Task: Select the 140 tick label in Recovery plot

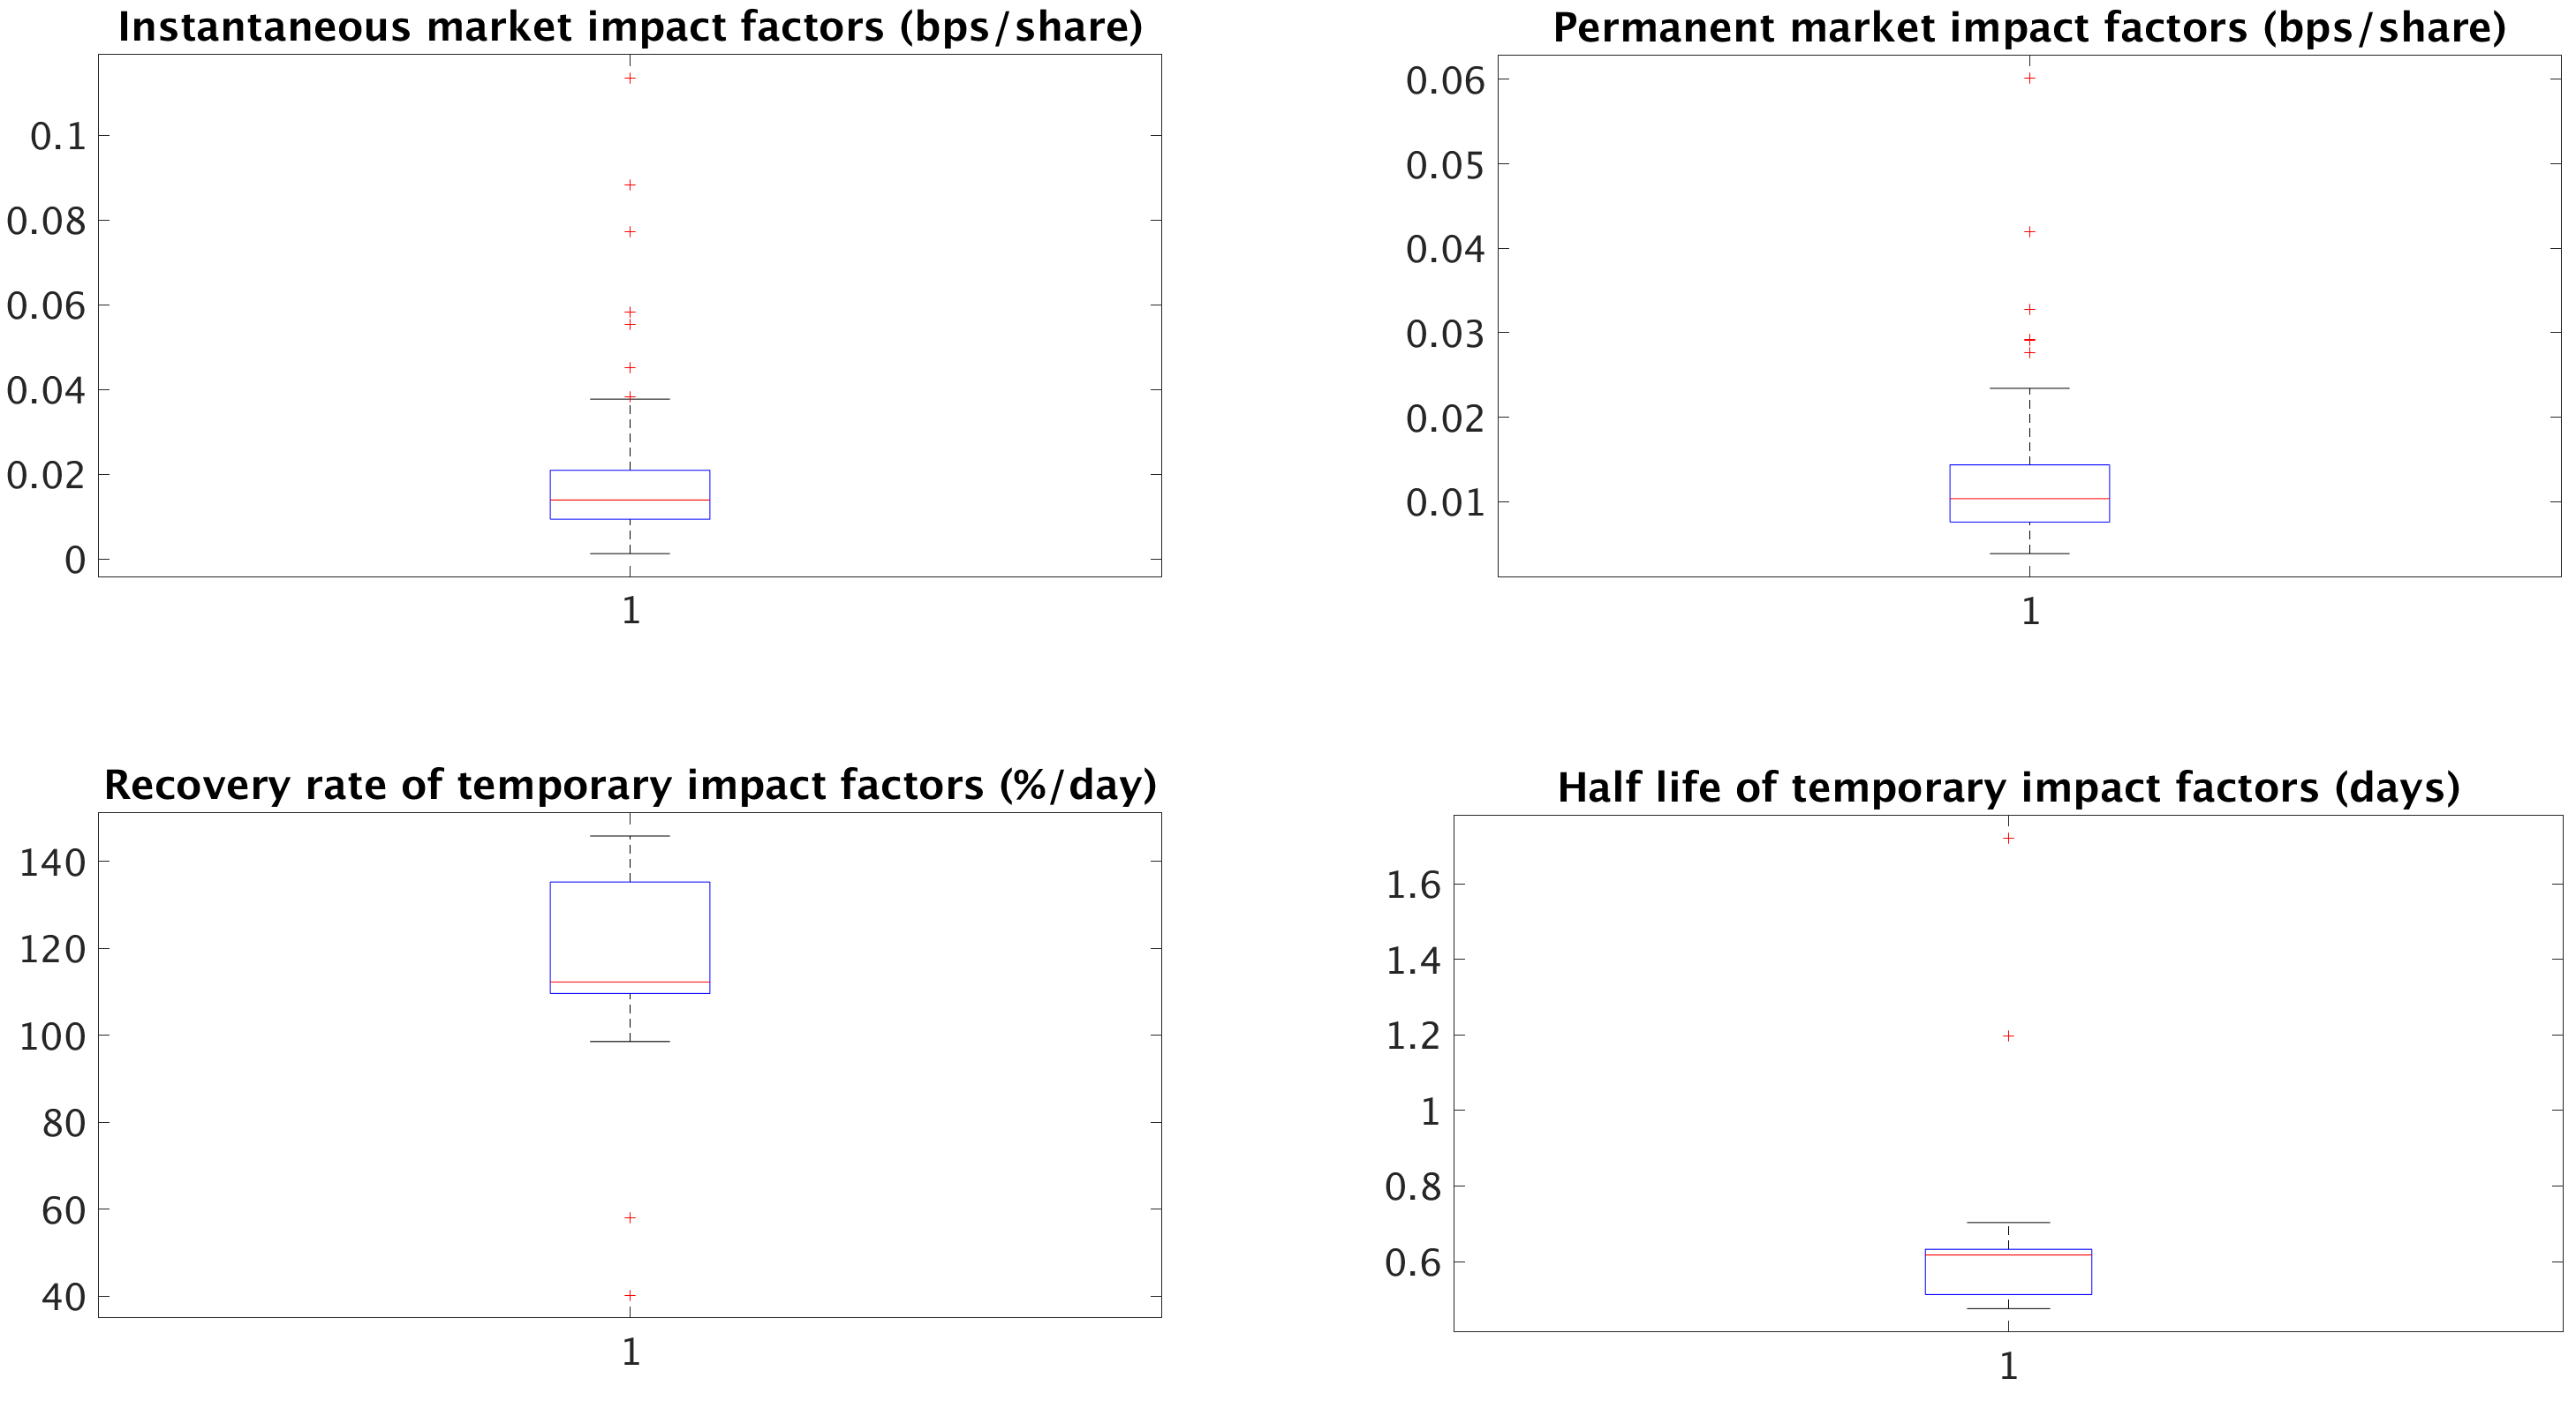Action: point(52,862)
